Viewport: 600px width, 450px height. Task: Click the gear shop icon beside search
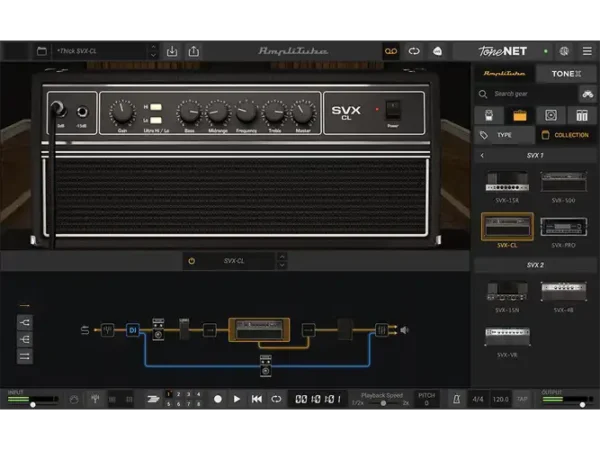click(587, 94)
